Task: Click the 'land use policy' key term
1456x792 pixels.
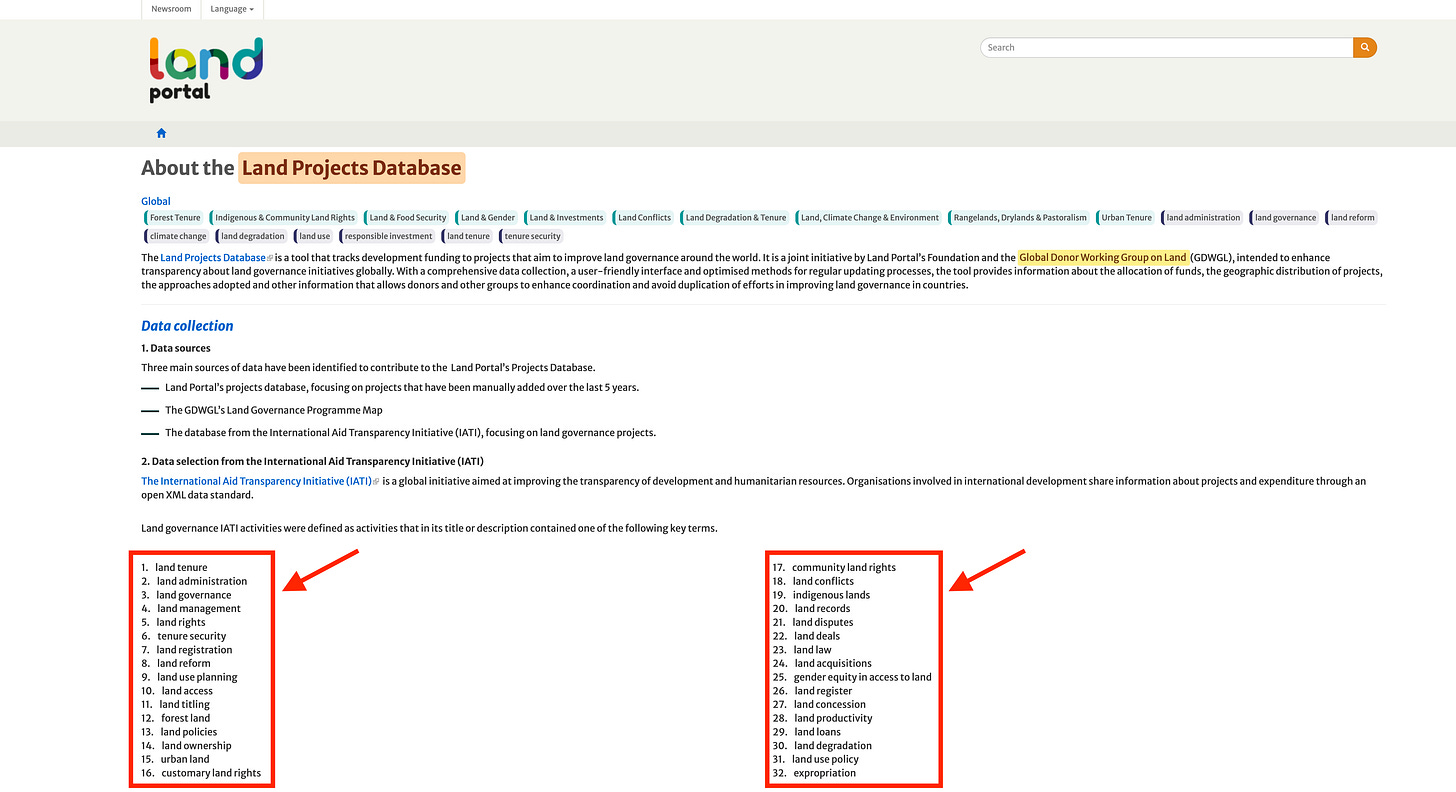Action: tap(826, 759)
